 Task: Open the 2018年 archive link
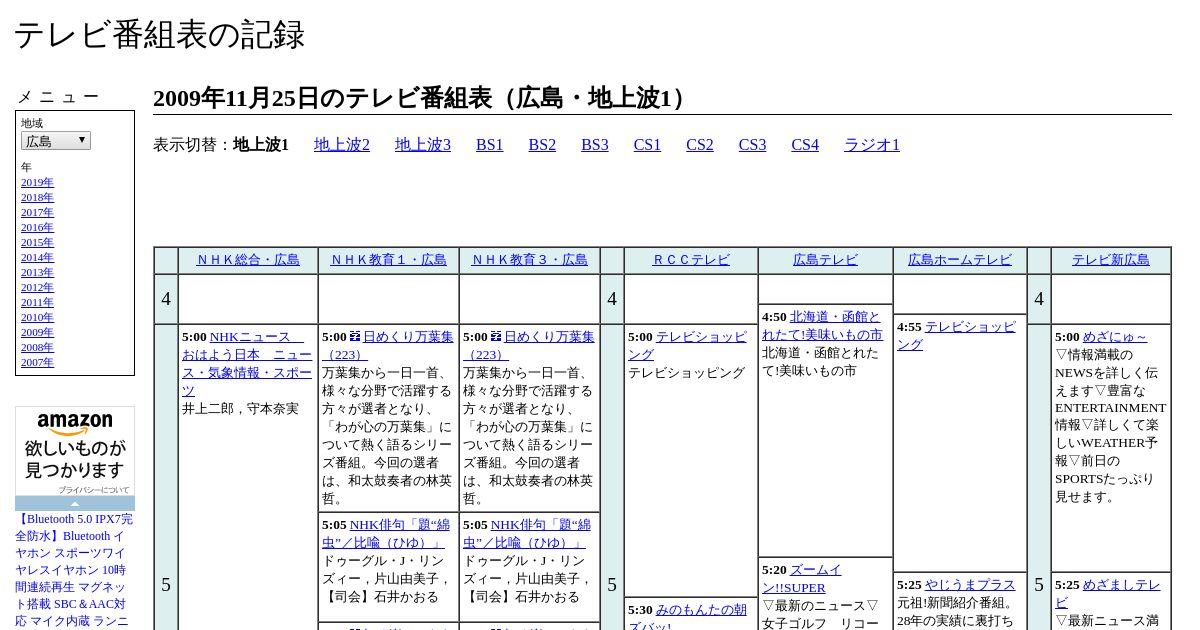pos(37,197)
